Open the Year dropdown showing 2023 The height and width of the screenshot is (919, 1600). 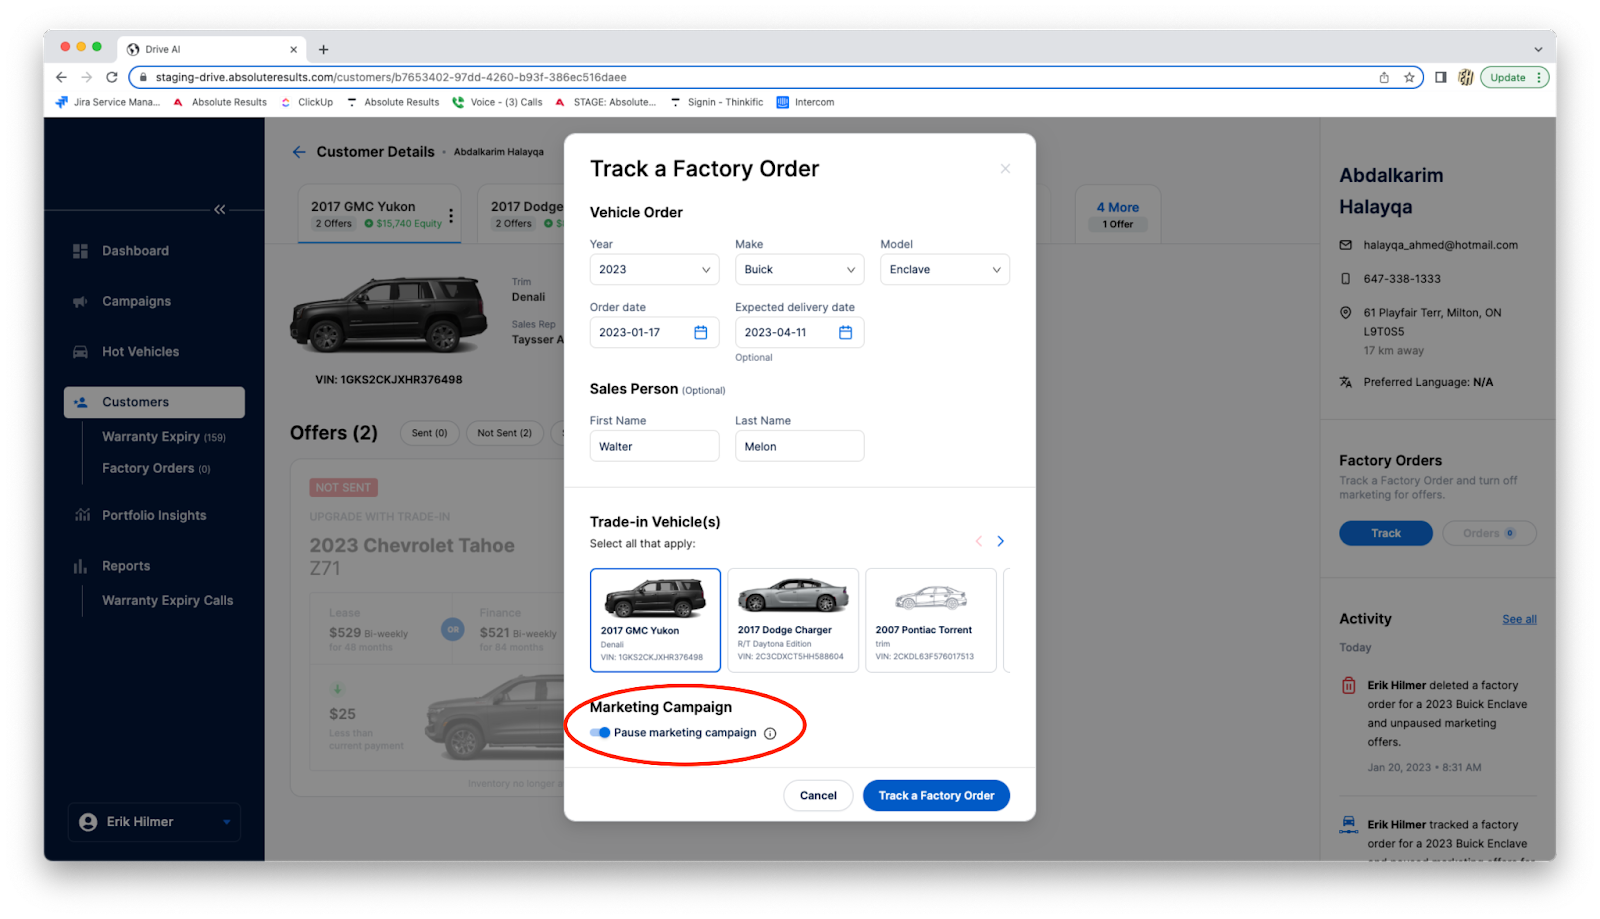(654, 270)
